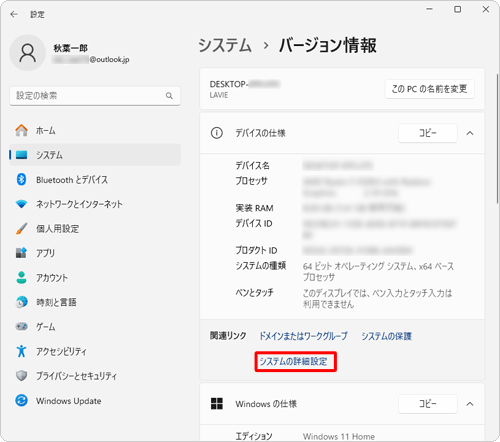
Task: Open the アカウント category
Action: tap(95, 278)
